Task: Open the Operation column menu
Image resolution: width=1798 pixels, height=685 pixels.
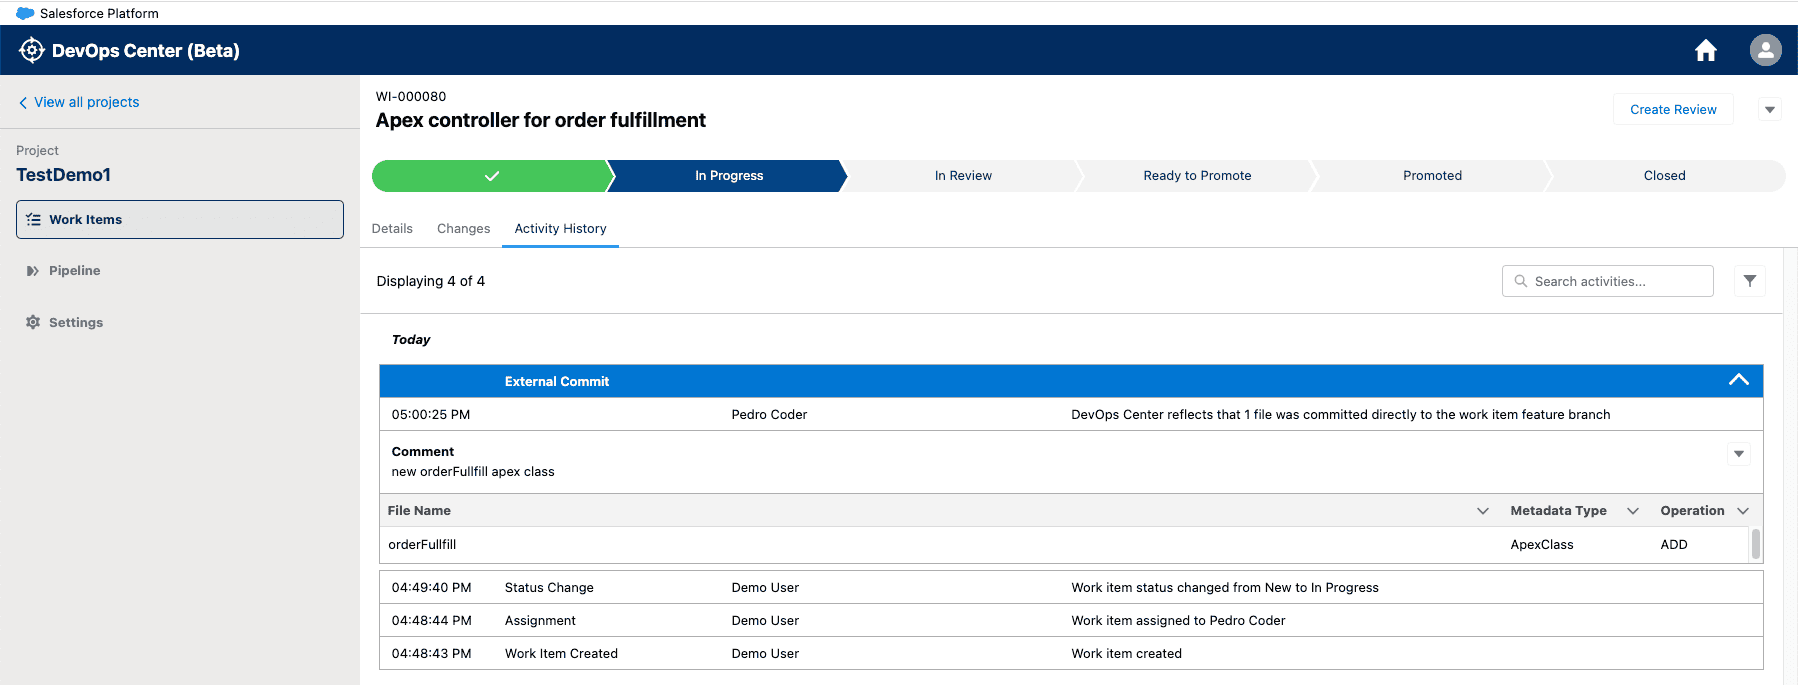Action: click(x=1743, y=511)
